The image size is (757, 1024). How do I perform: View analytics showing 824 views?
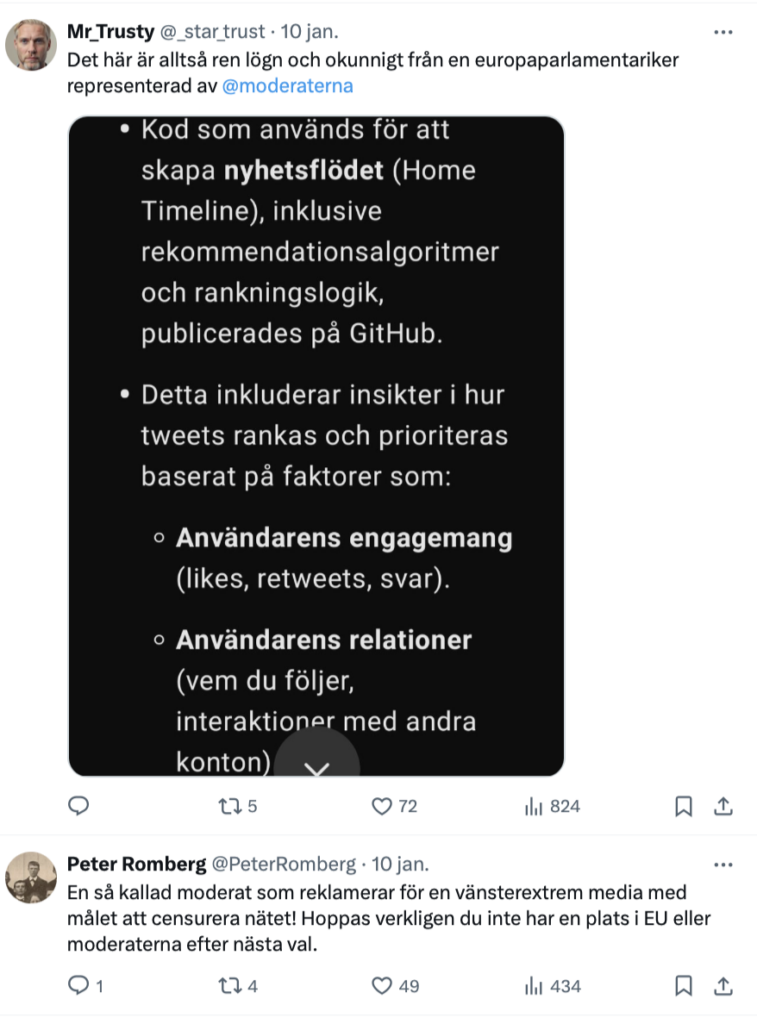(x=533, y=806)
